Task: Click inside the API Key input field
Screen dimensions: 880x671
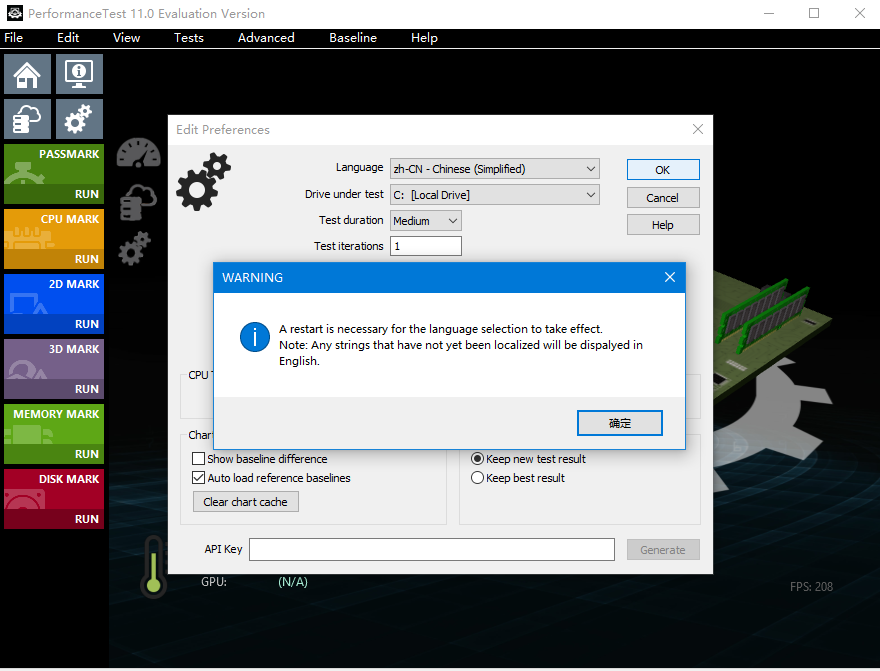Action: point(432,549)
